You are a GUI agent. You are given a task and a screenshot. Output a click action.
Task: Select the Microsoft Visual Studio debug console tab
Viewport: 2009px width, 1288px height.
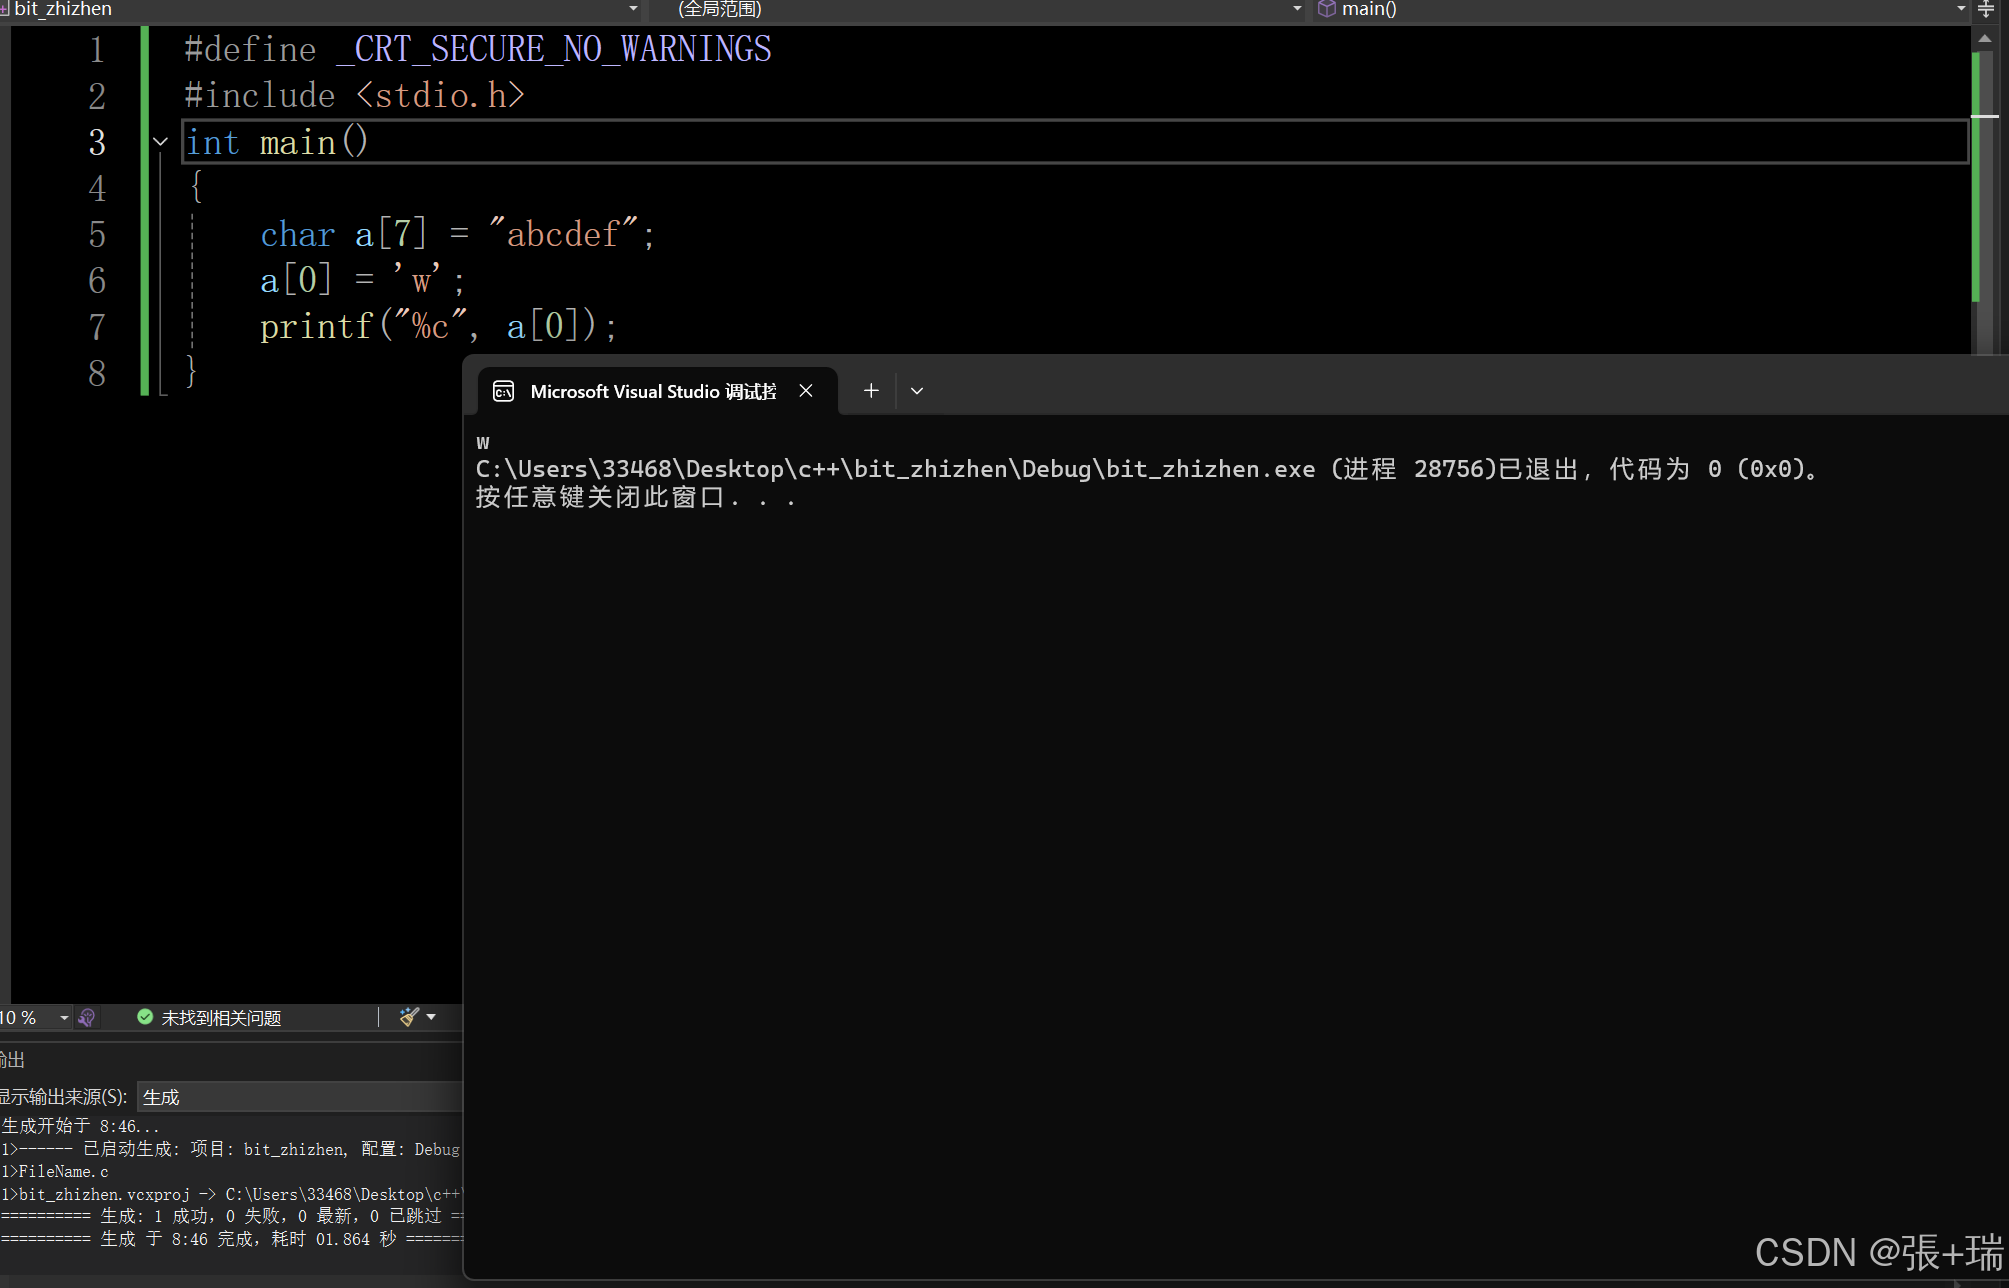[652, 391]
